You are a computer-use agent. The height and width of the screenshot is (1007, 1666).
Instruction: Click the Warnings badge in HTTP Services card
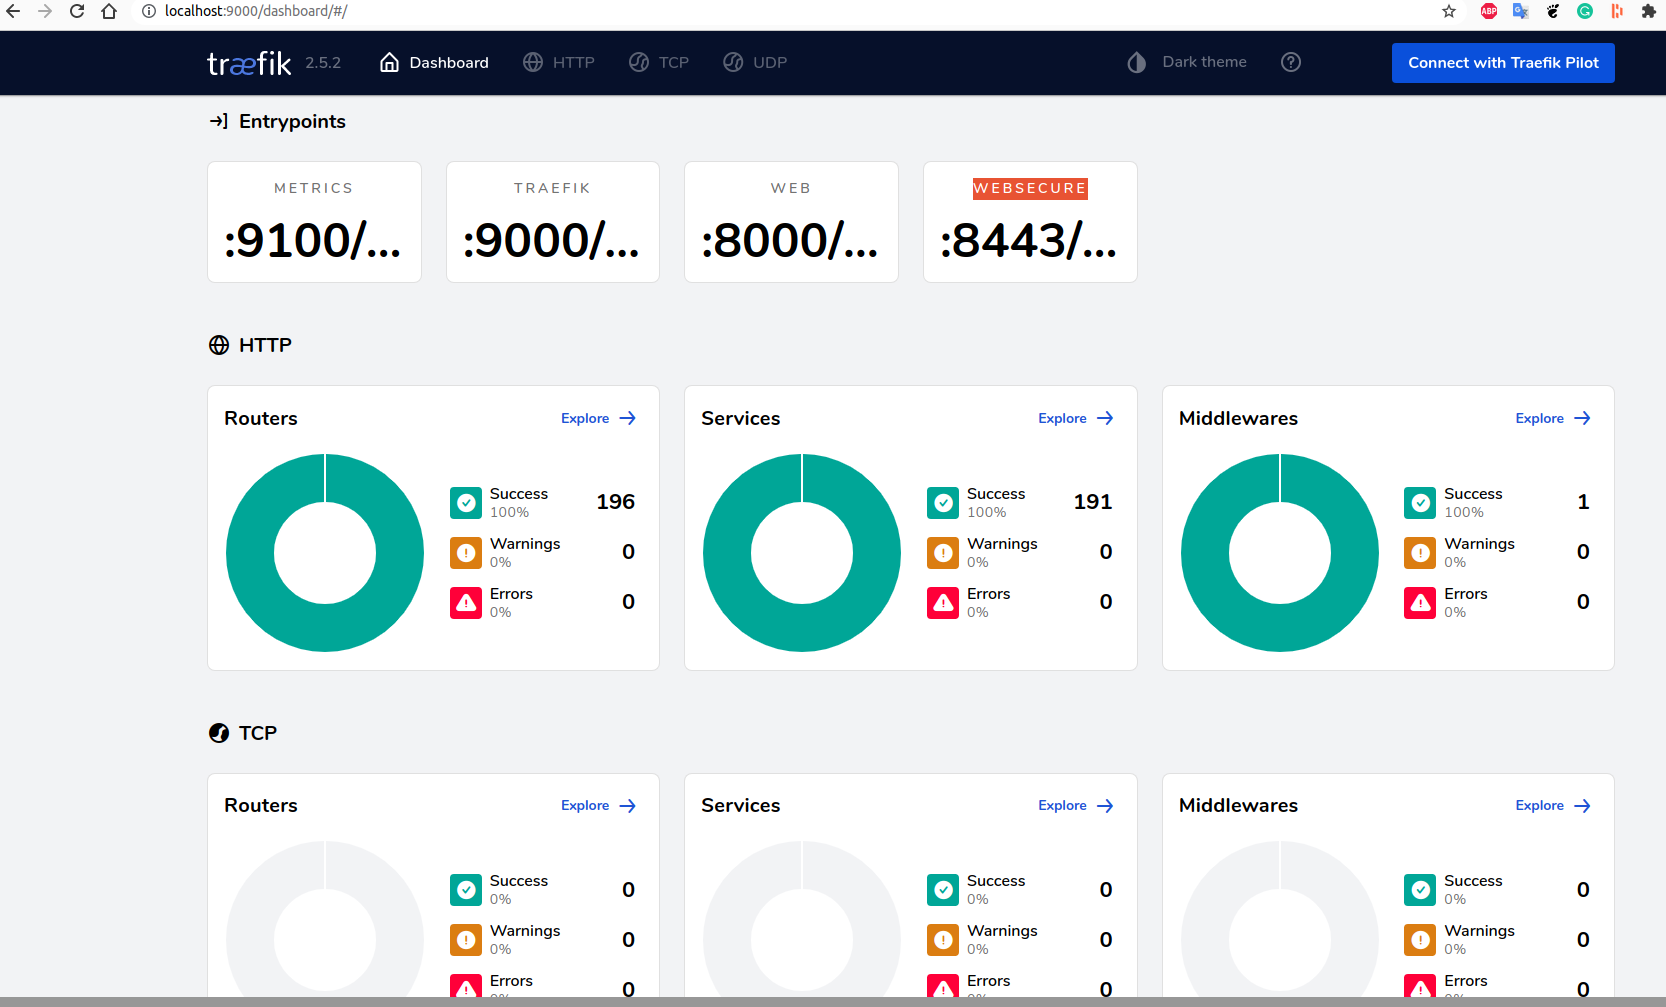click(x=942, y=552)
